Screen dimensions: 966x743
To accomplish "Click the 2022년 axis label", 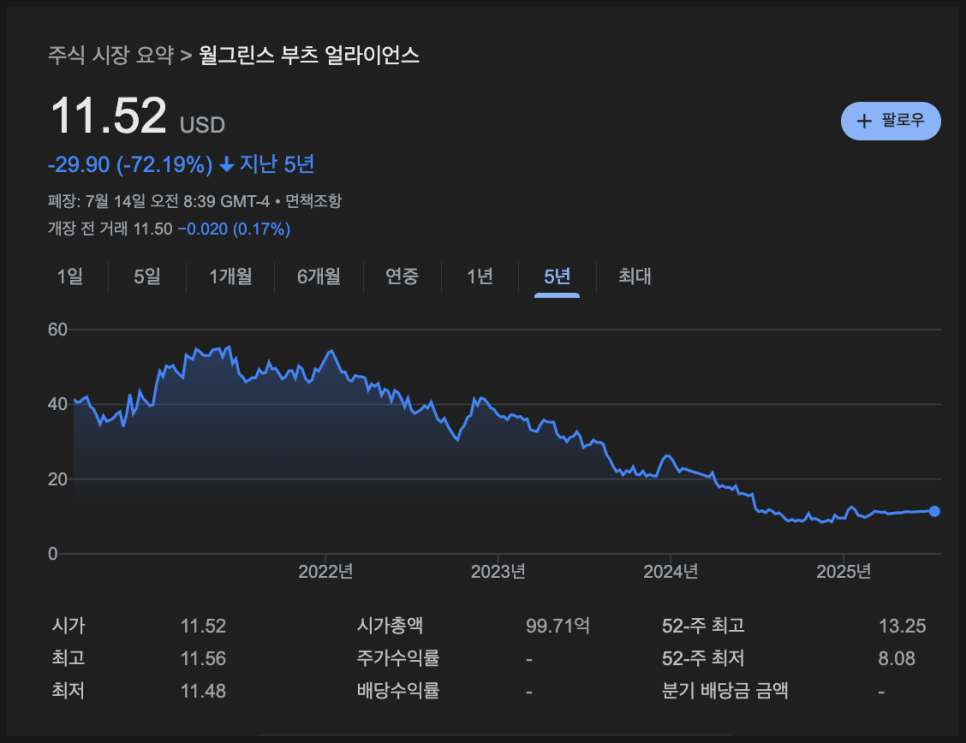I will [325, 572].
